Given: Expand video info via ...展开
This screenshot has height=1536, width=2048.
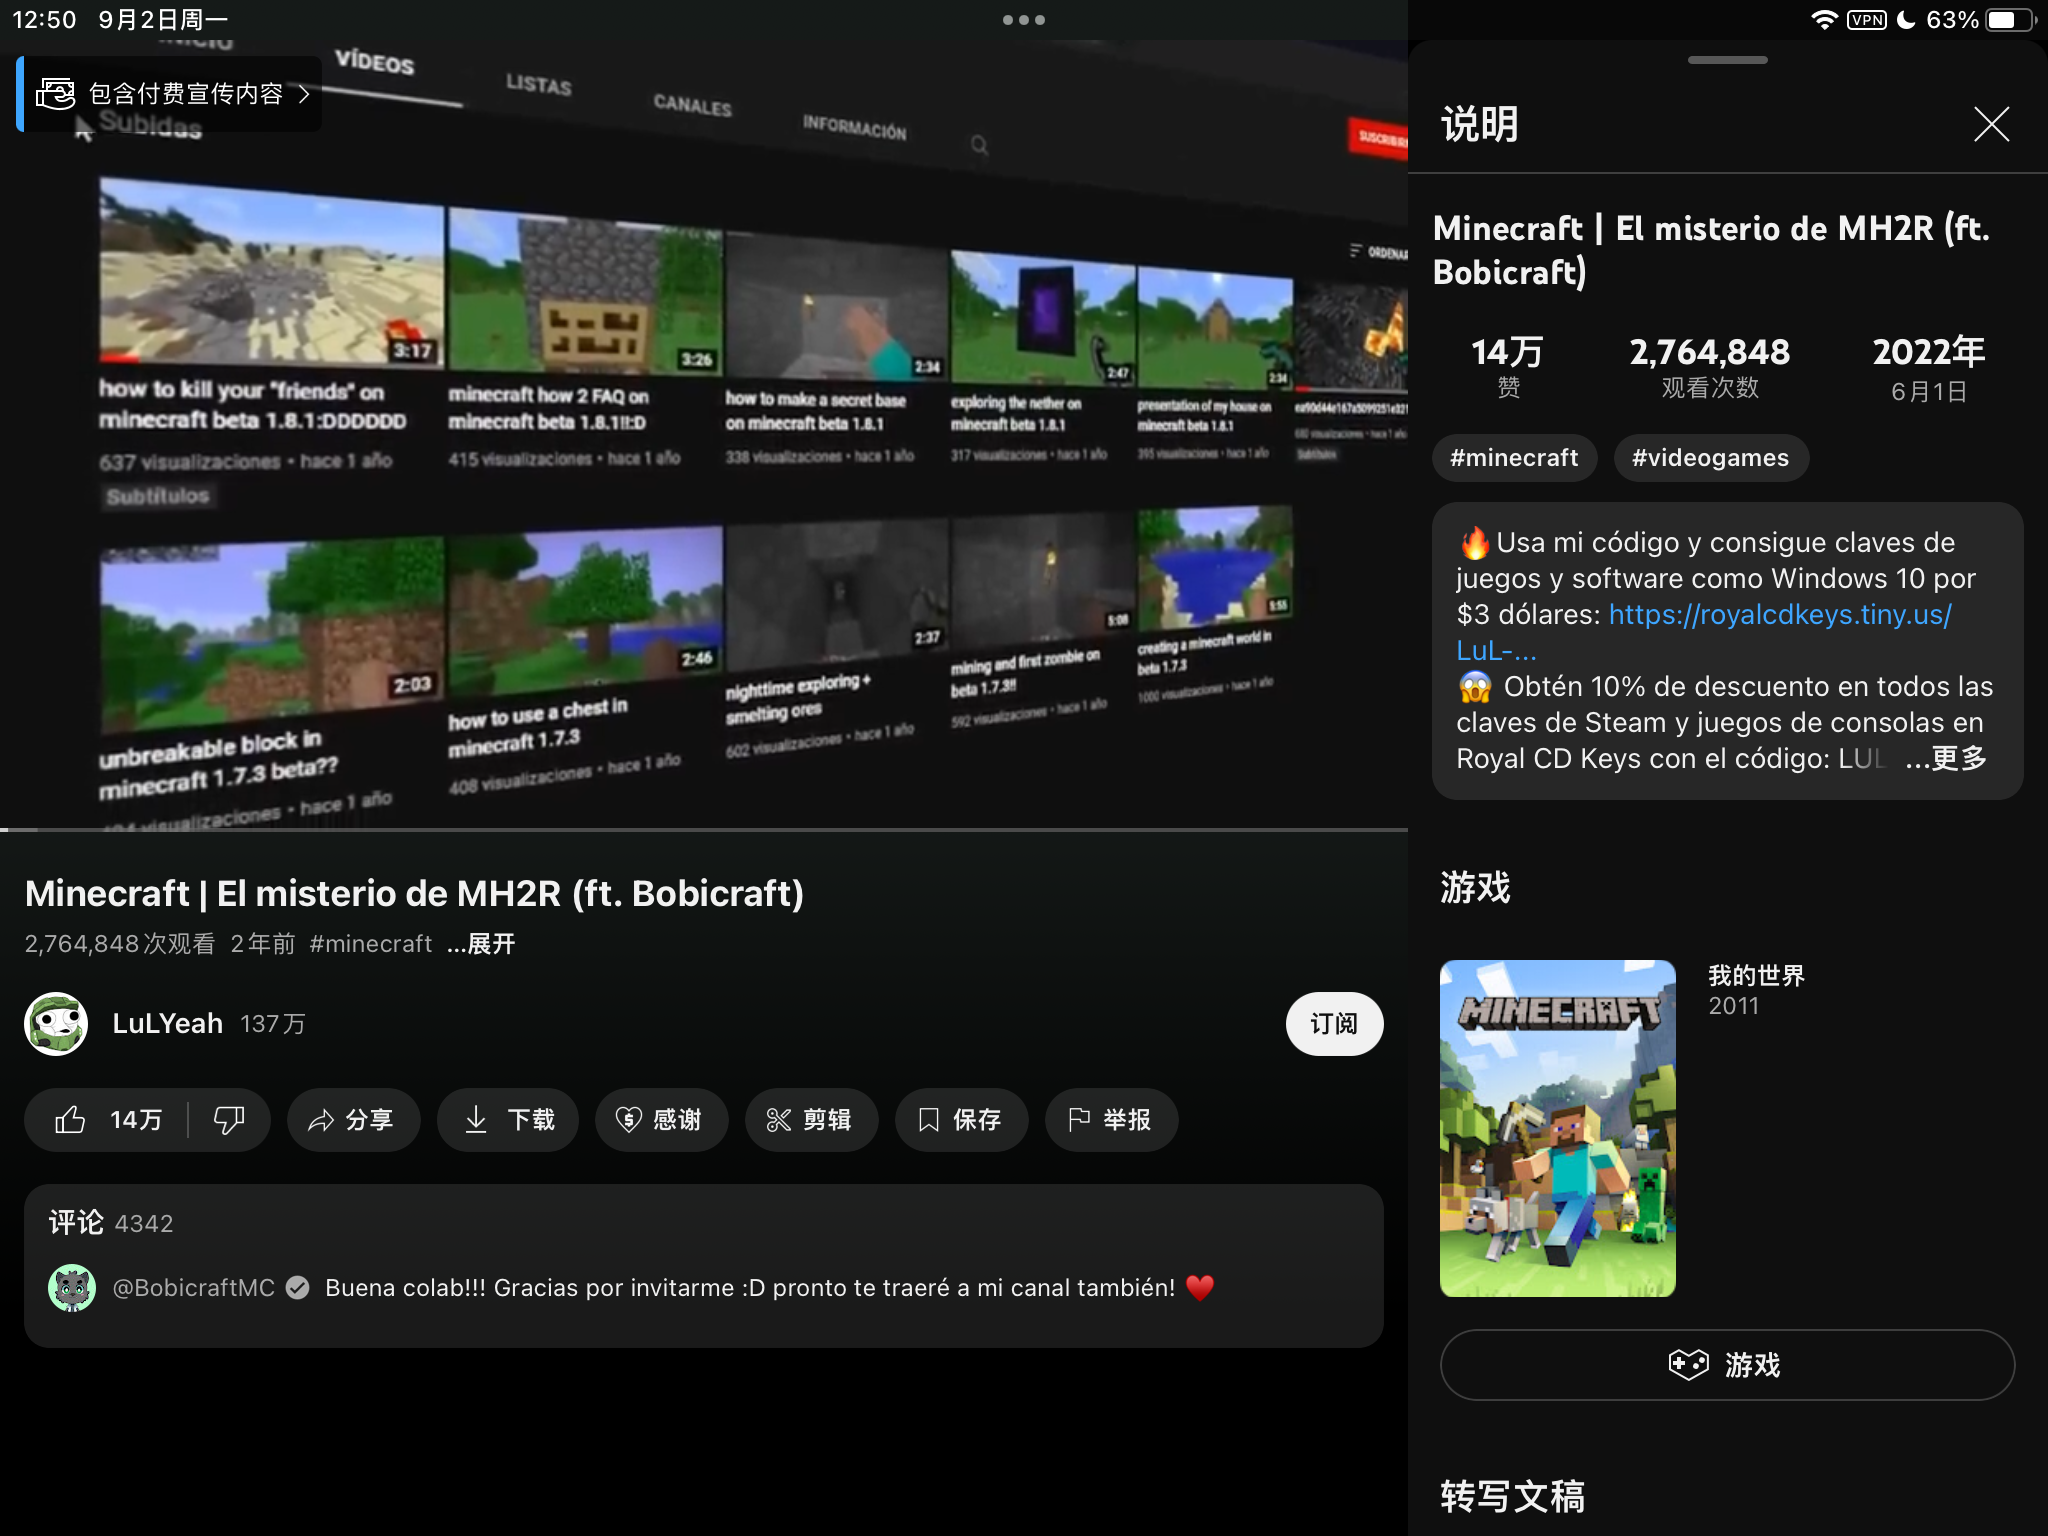Looking at the screenshot, I should pos(481,944).
